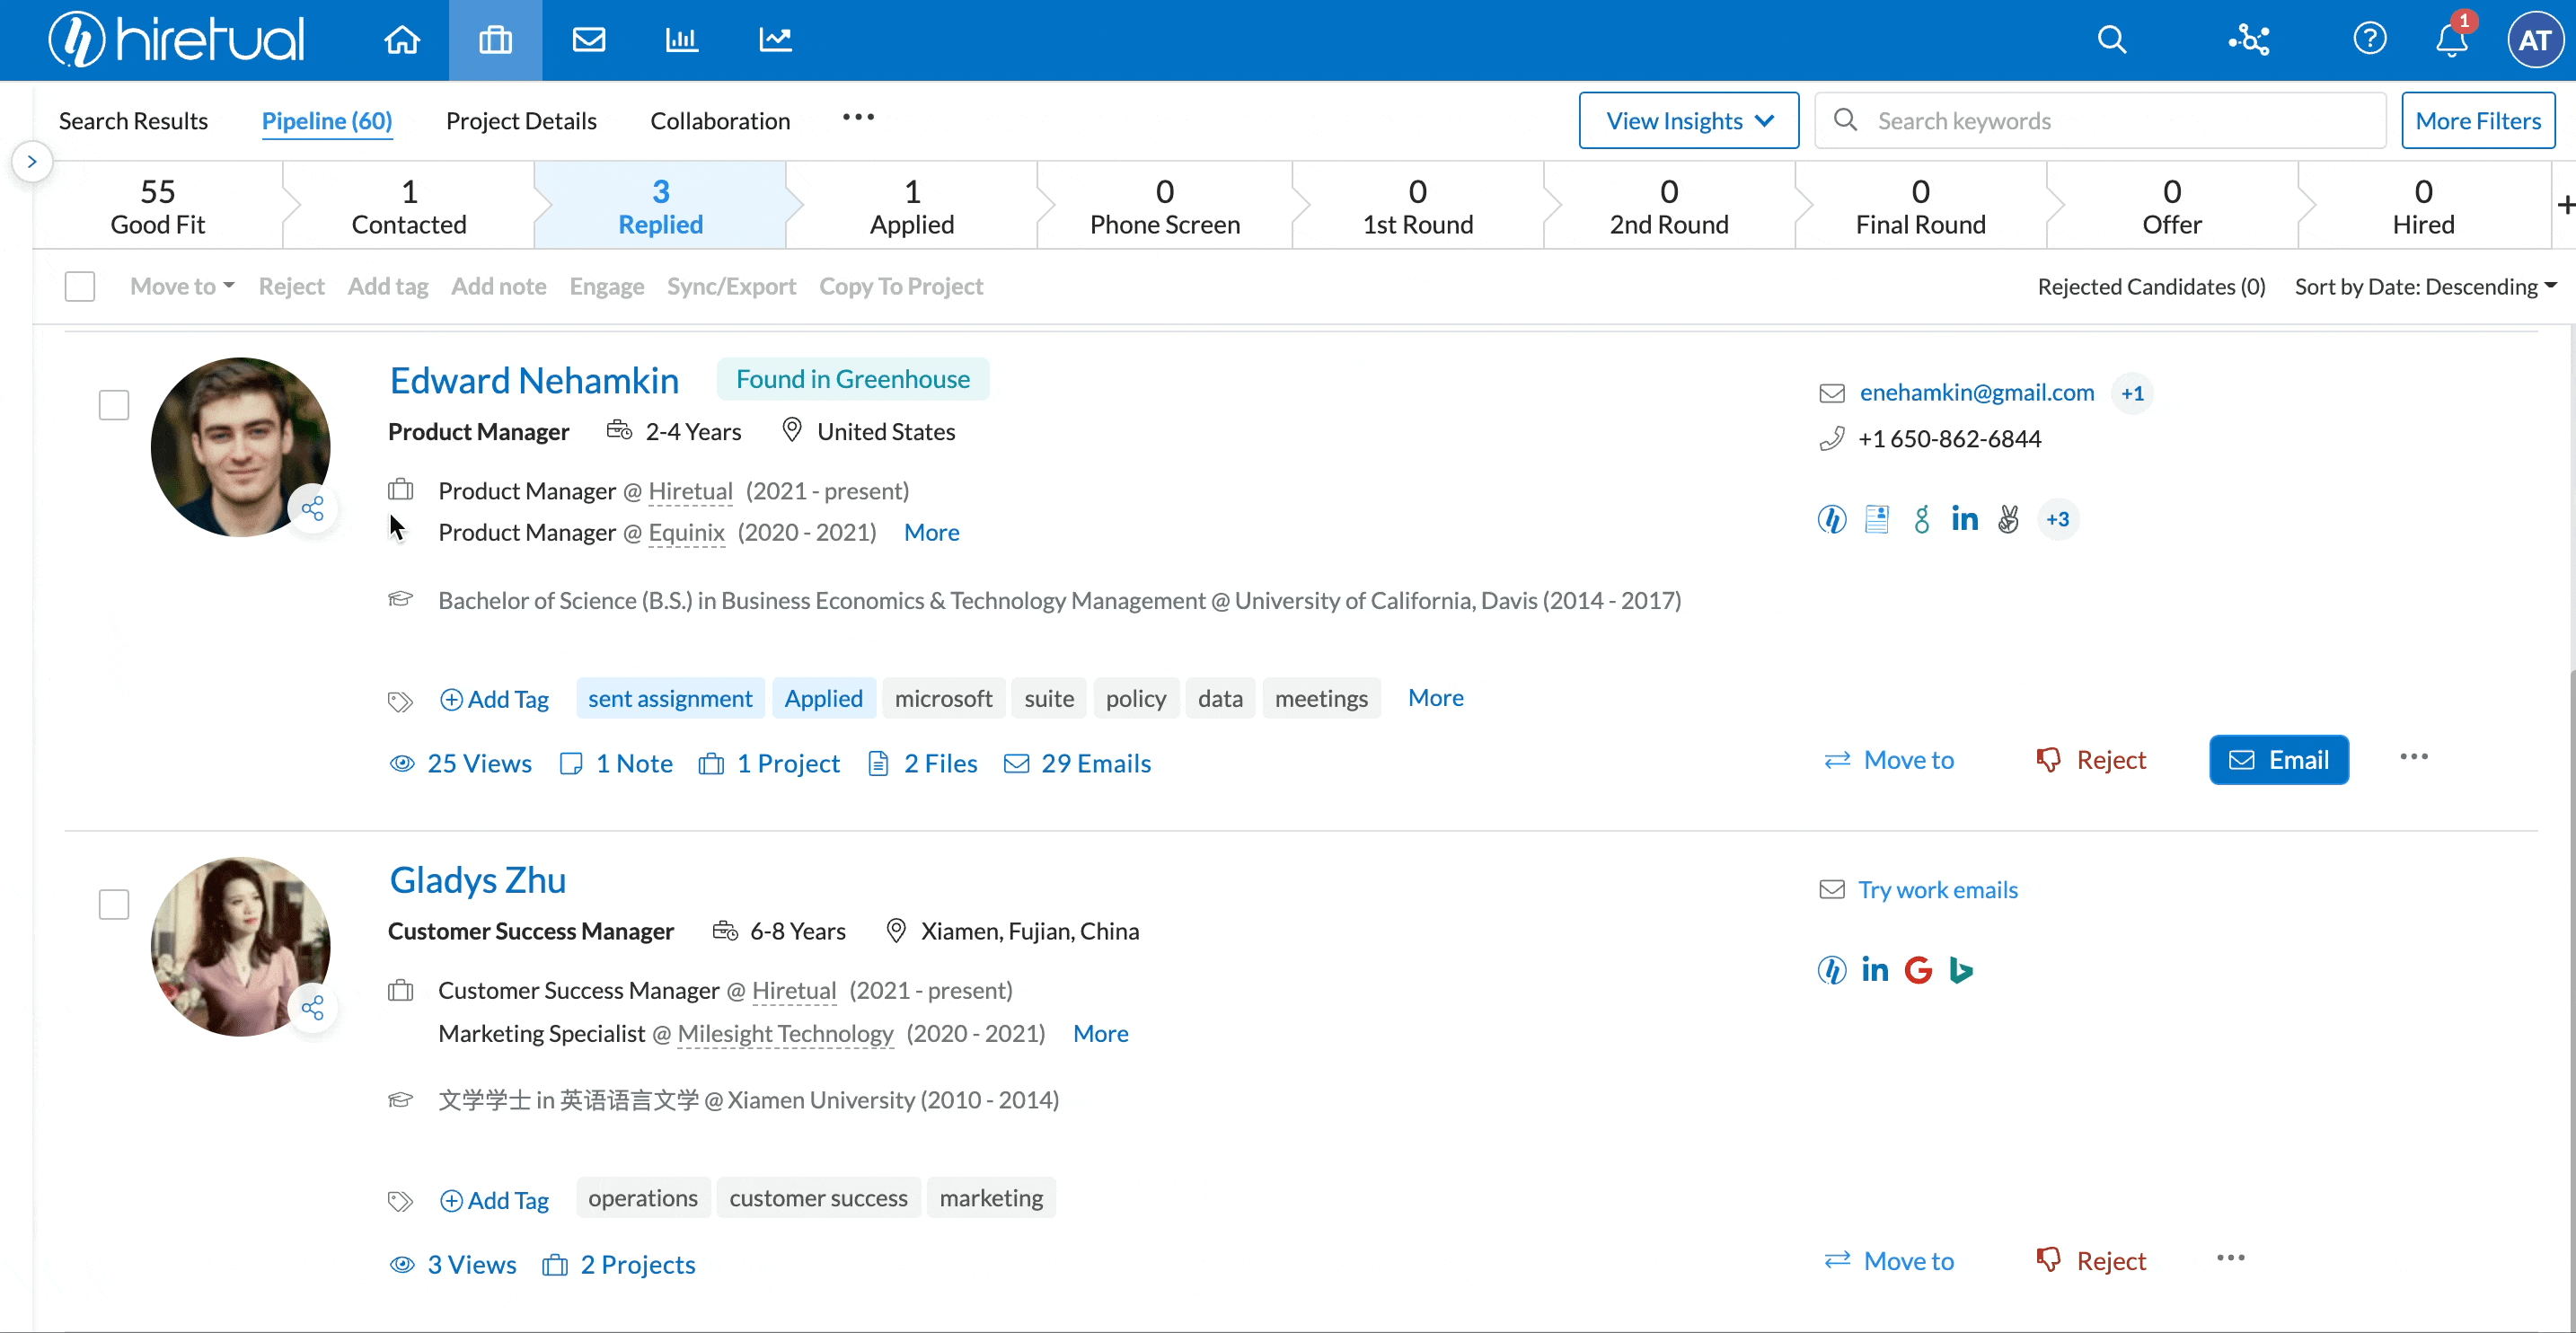Open Gladys Zhu's Bing search icon
Viewport: 2576px width, 1333px height.
pos(1961,969)
